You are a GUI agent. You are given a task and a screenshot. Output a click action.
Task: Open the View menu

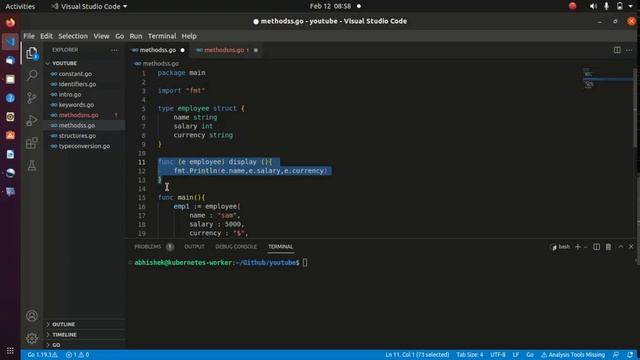point(101,36)
